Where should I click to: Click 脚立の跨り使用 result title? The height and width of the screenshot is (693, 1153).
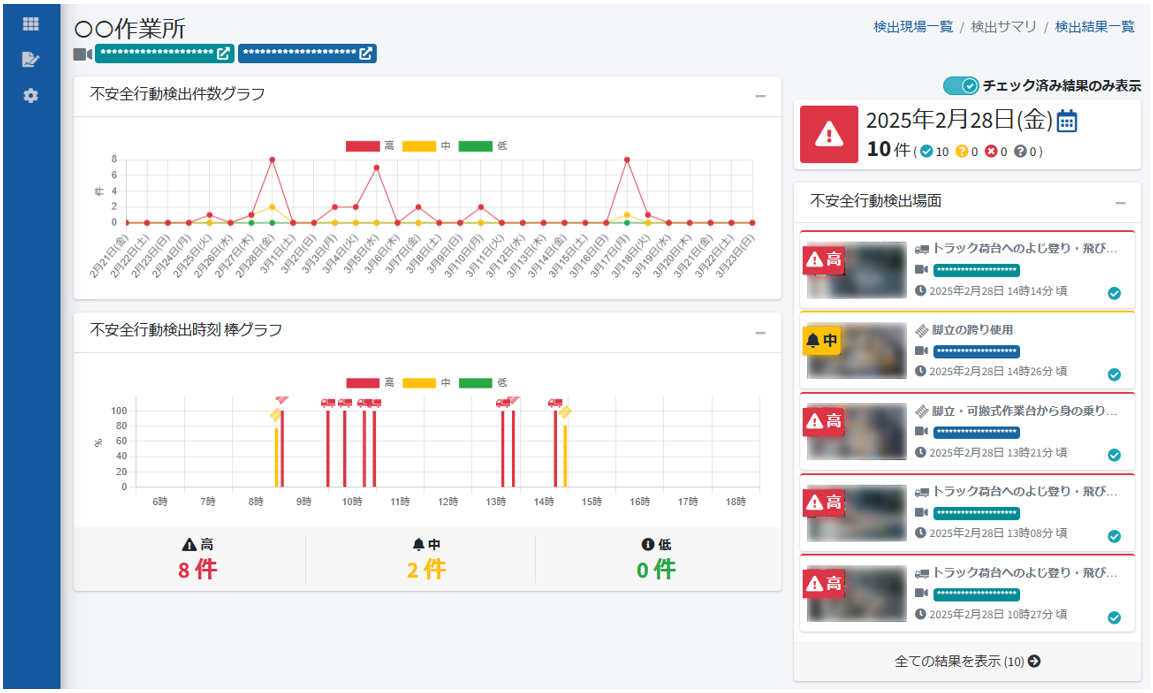pyautogui.click(x=972, y=330)
